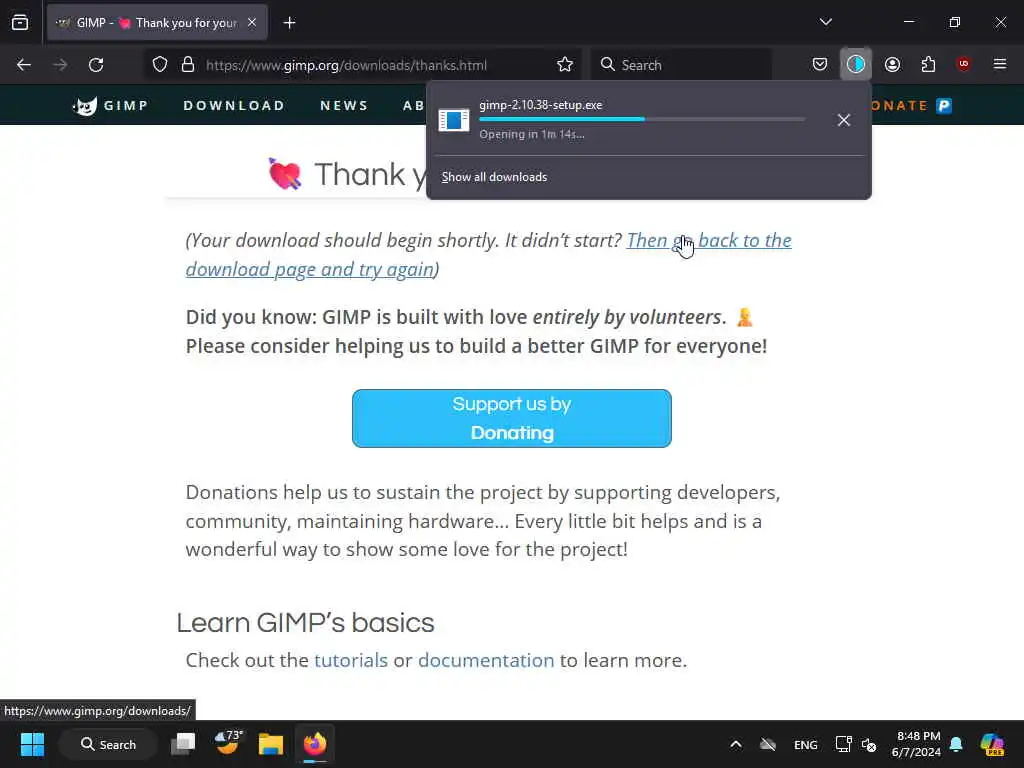Reload the page with refresh icon
Screen dimensions: 1024x768
pos(96,65)
